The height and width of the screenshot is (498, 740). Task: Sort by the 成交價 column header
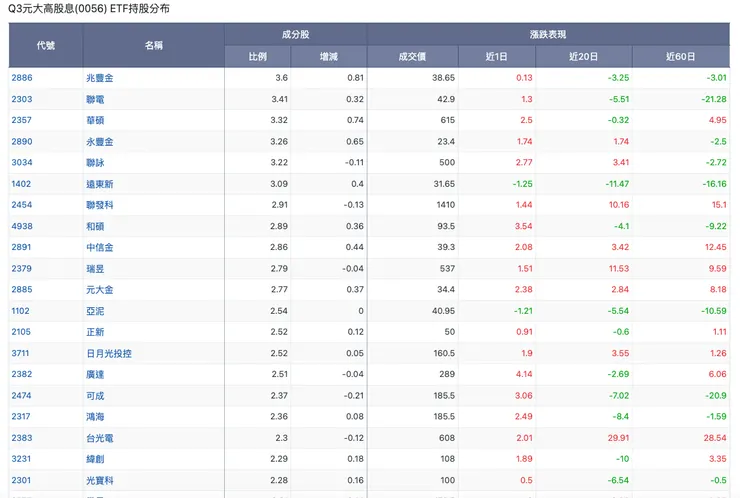tap(412, 57)
